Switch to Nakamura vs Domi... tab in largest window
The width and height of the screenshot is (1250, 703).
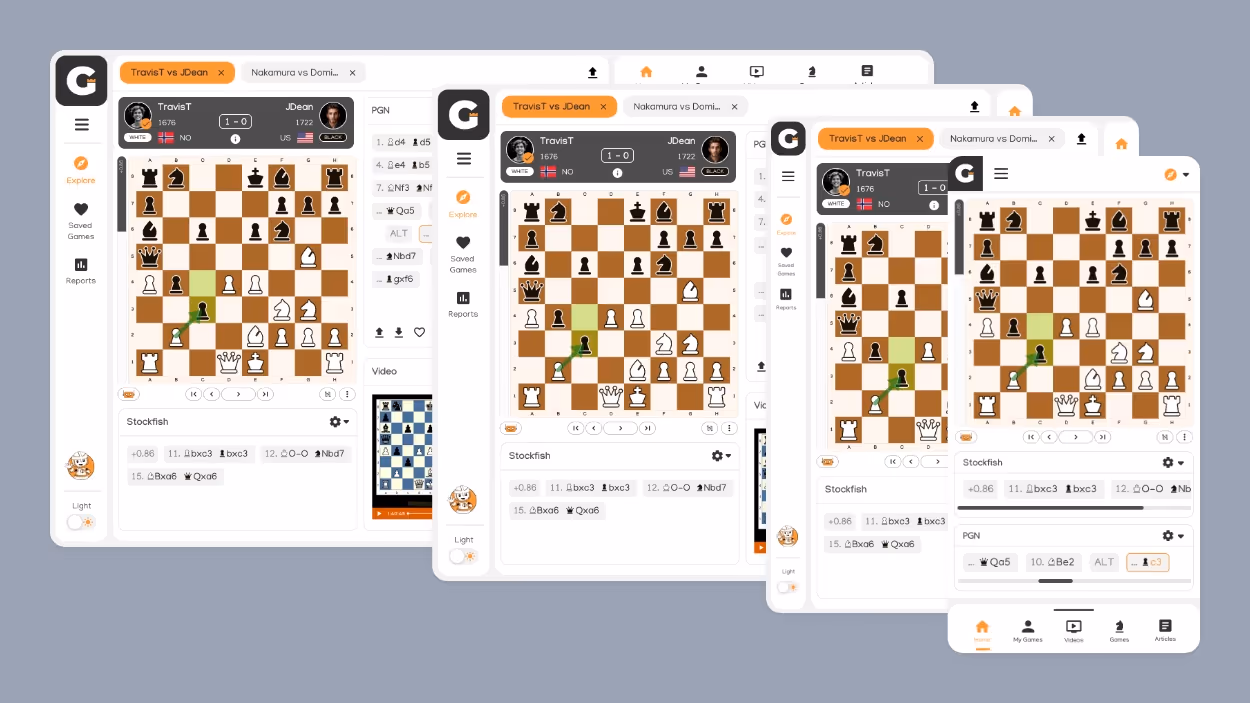click(303, 72)
